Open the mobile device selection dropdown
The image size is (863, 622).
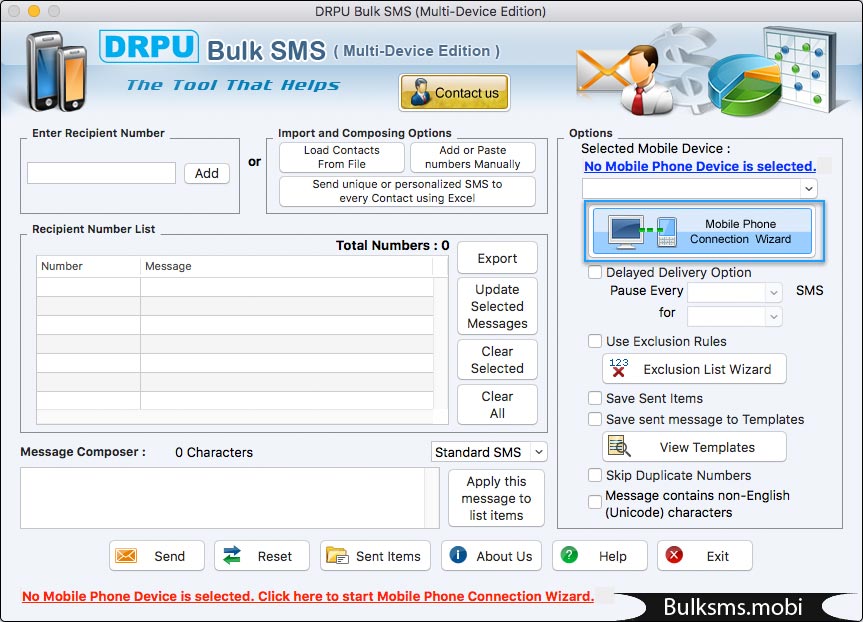pos(700,189)
